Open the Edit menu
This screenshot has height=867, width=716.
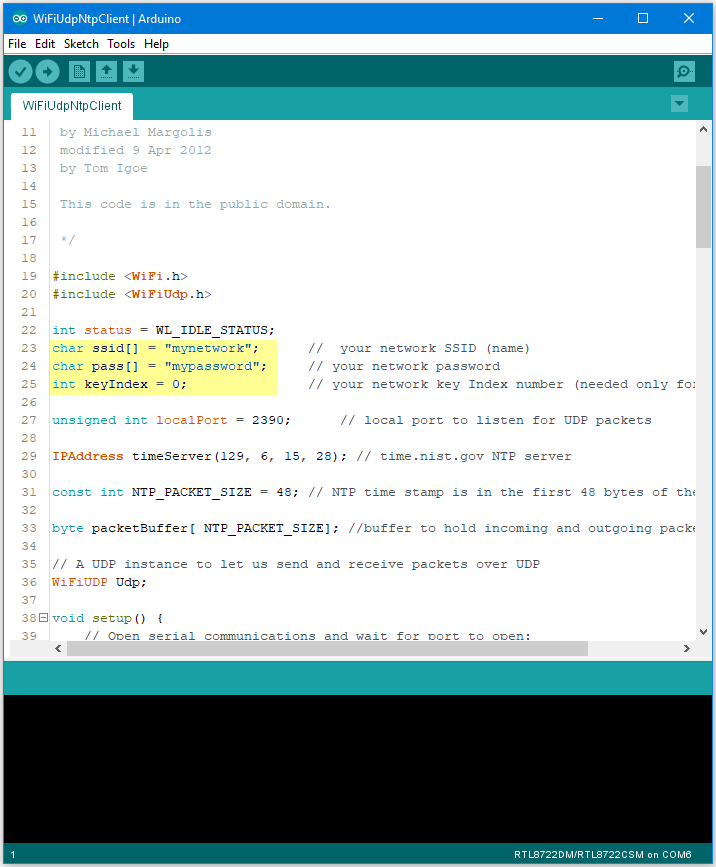pyautogui.click(x=45, y=44)
